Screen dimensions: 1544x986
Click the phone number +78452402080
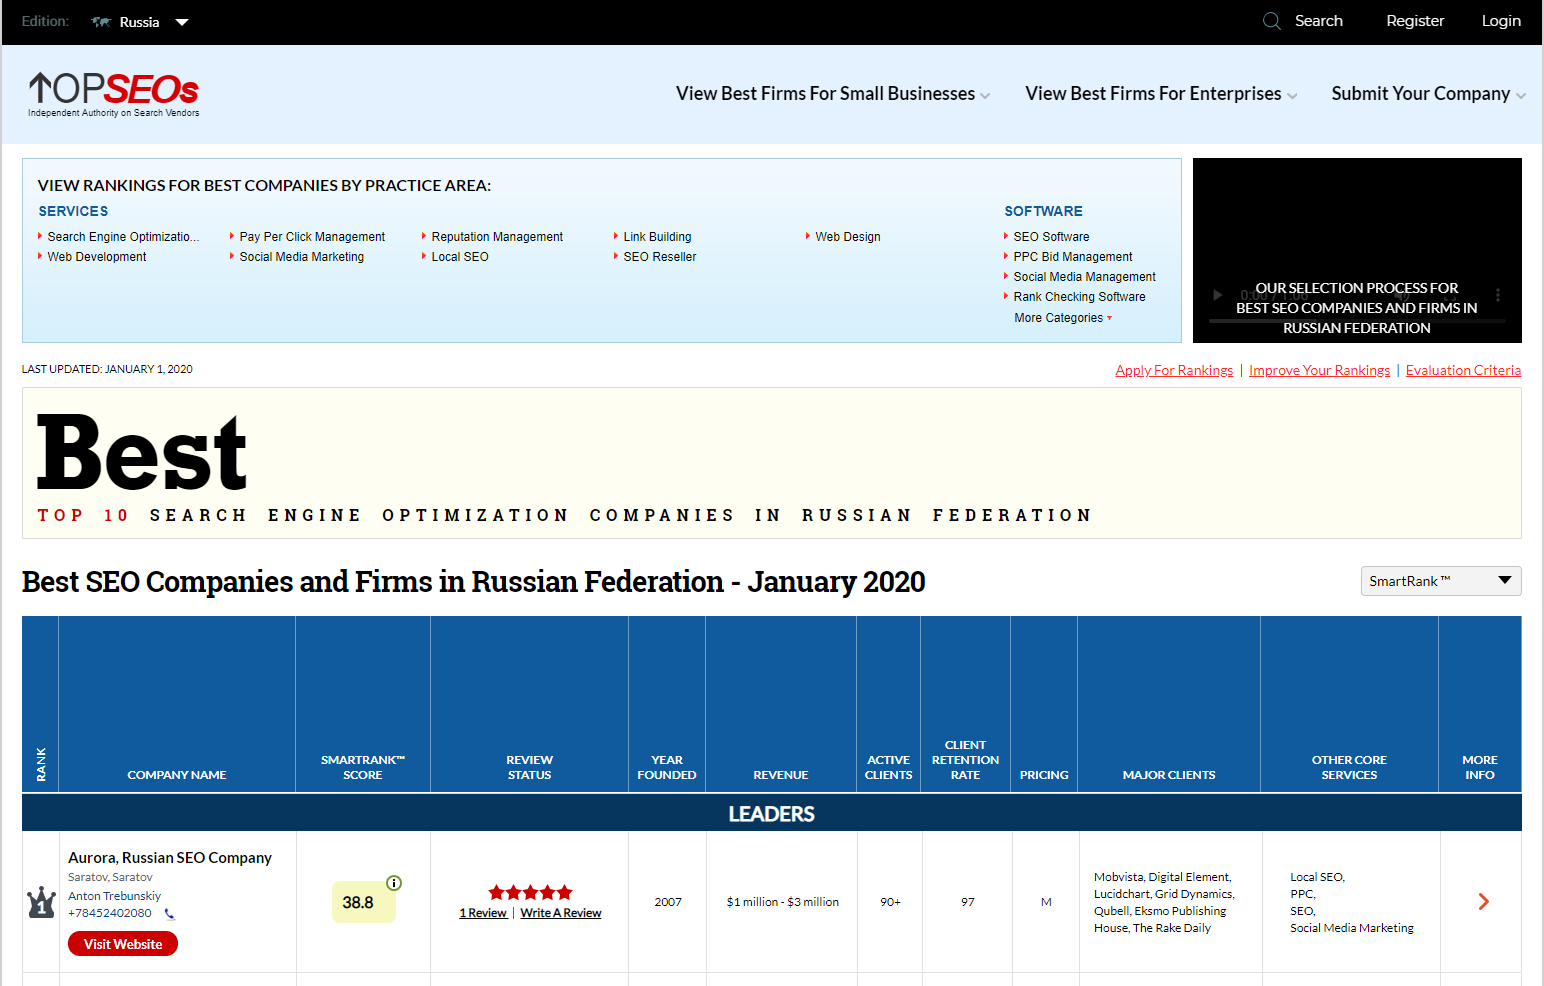tap(110, 913)
